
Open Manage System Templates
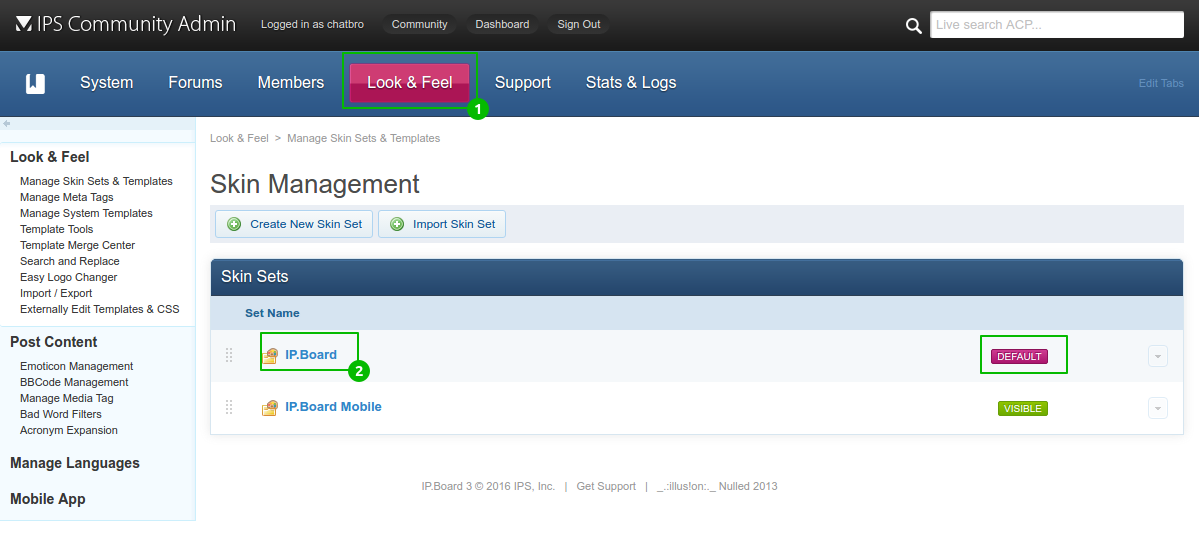point(86,213)
